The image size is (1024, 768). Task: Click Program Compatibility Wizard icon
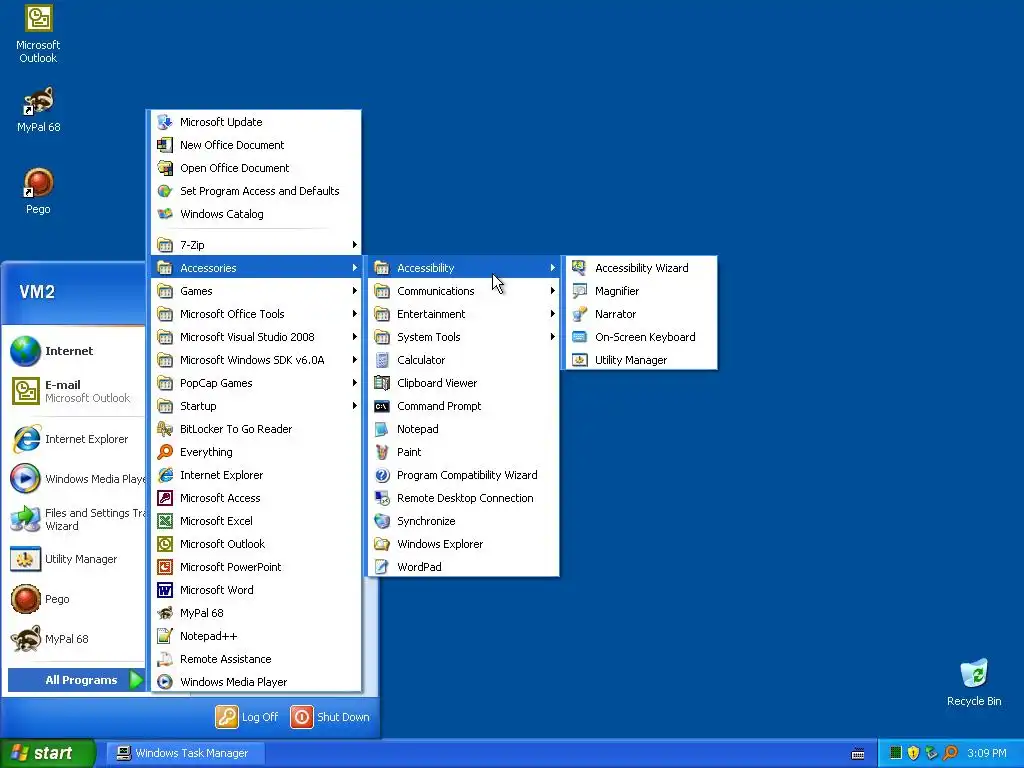pos(382,475)
